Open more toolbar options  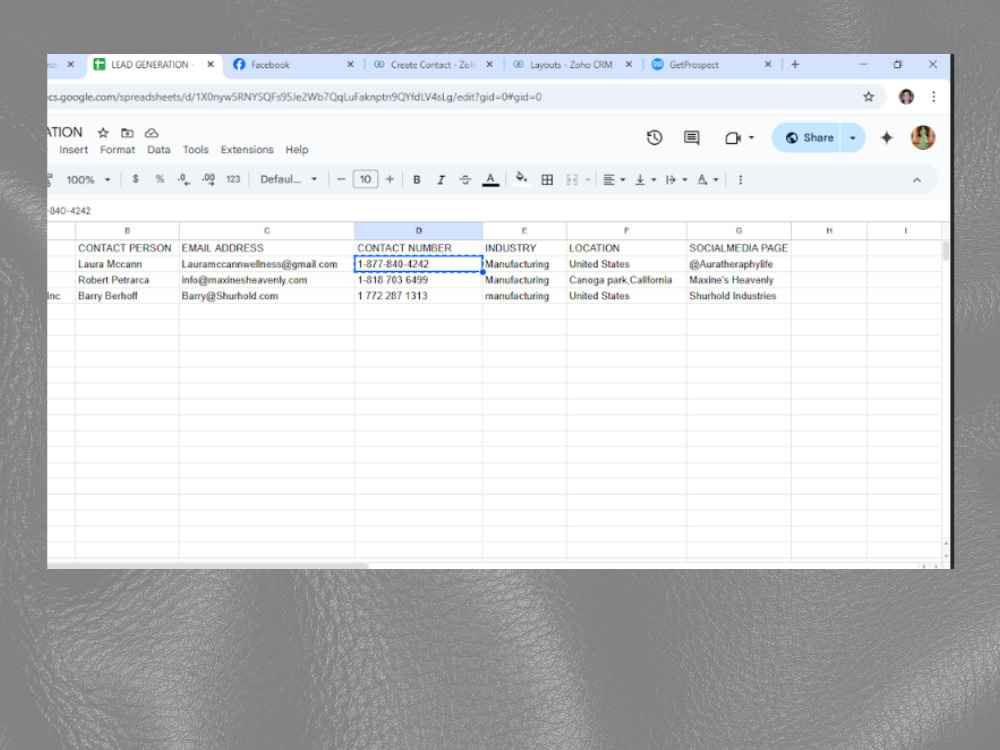click(740, 180)
